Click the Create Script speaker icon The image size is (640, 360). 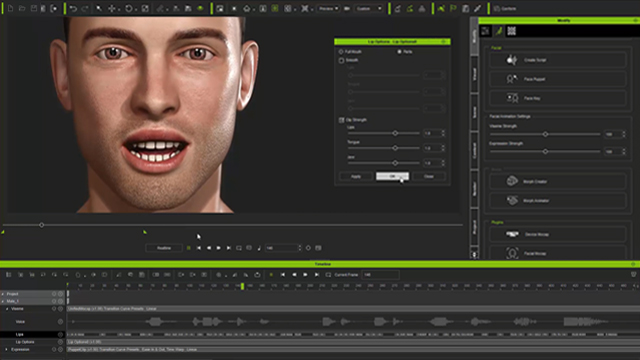coord(512,60)
